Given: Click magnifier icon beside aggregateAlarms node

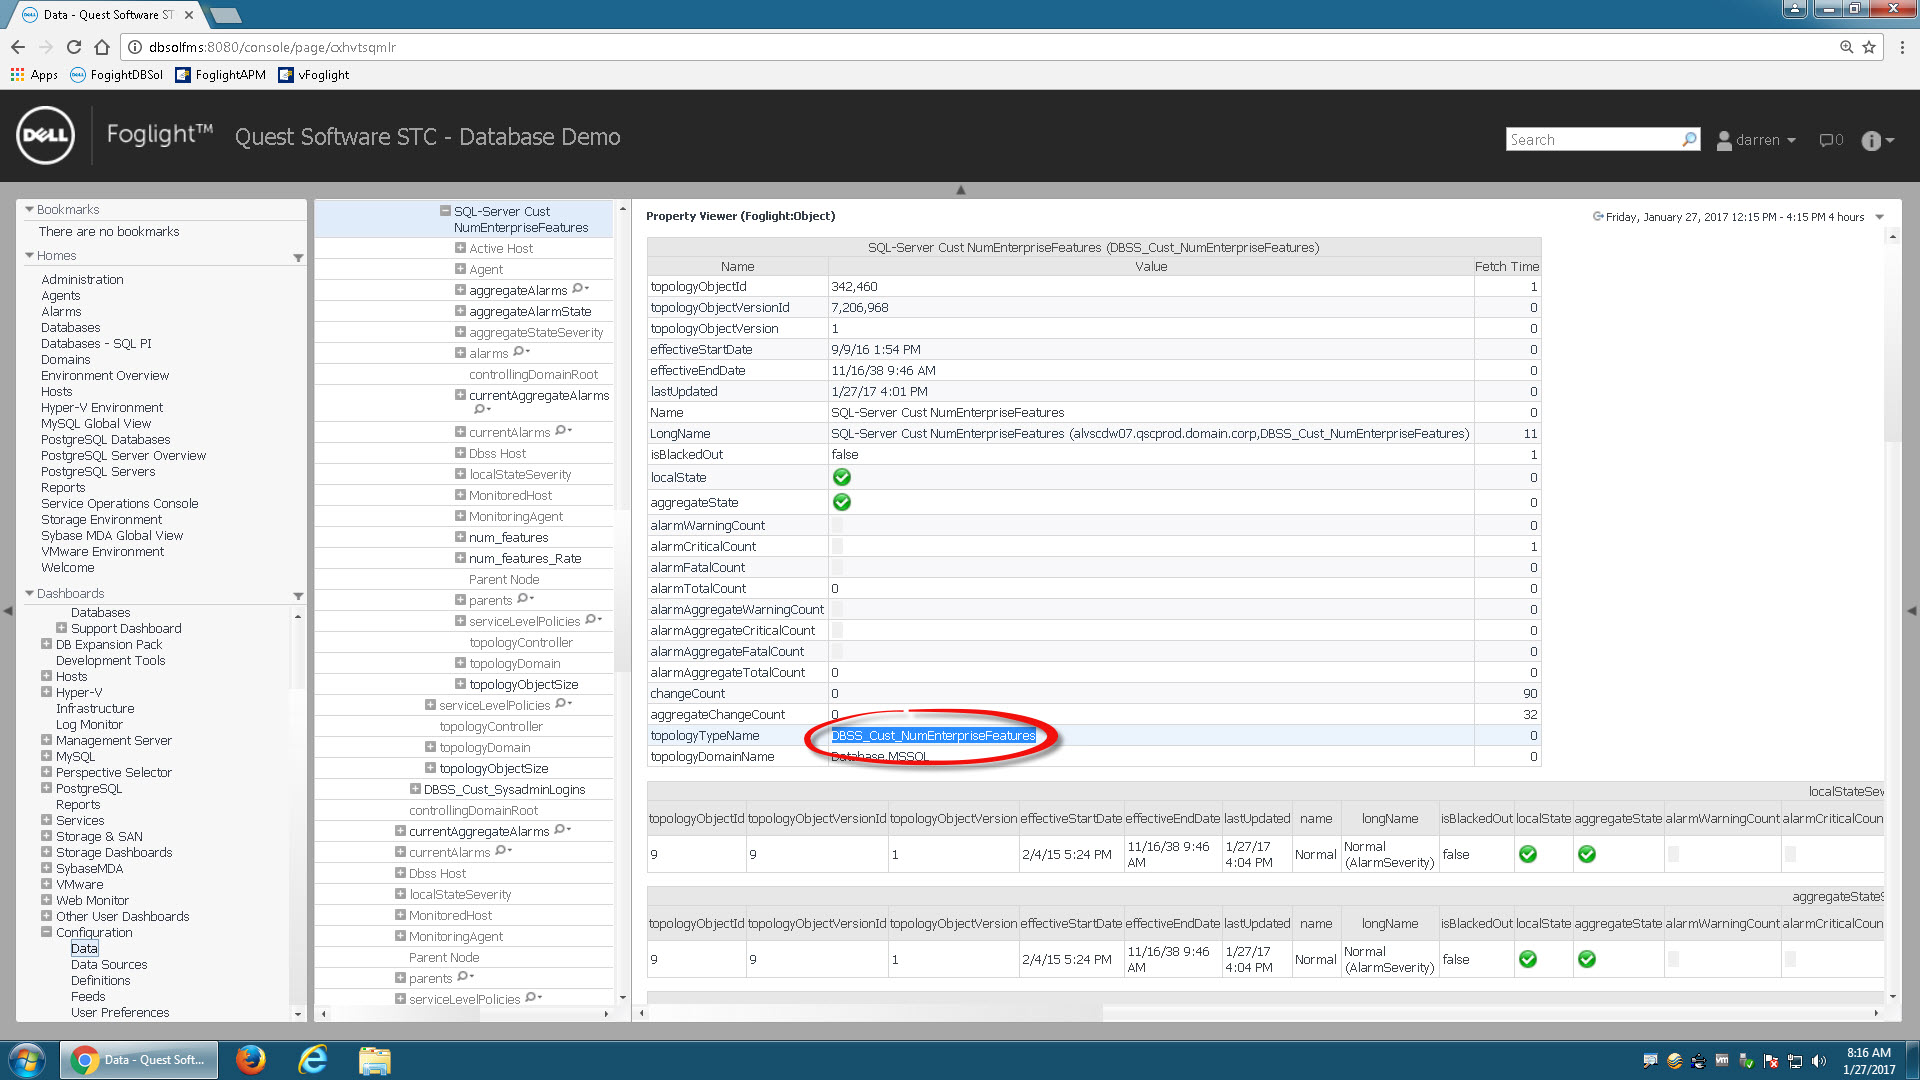Looking at the screenshot, I should (579, 289).
